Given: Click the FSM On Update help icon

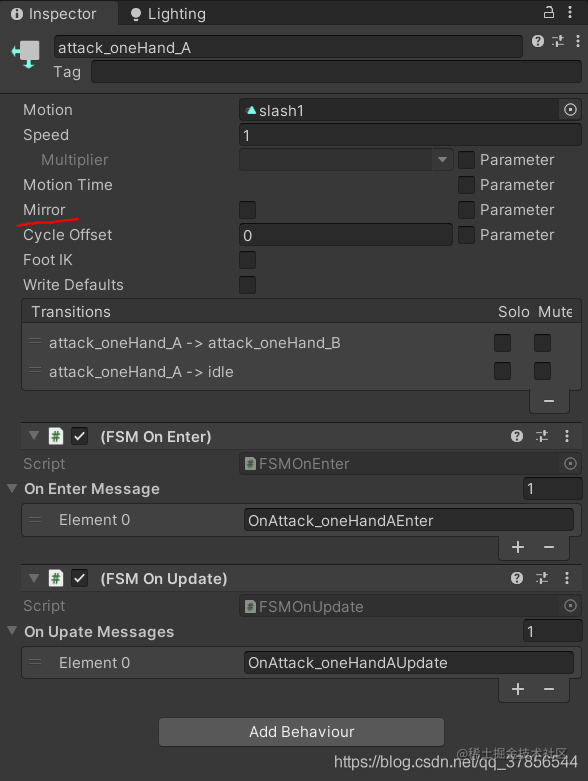Looking at the screenshot, I should pos(517,578).
